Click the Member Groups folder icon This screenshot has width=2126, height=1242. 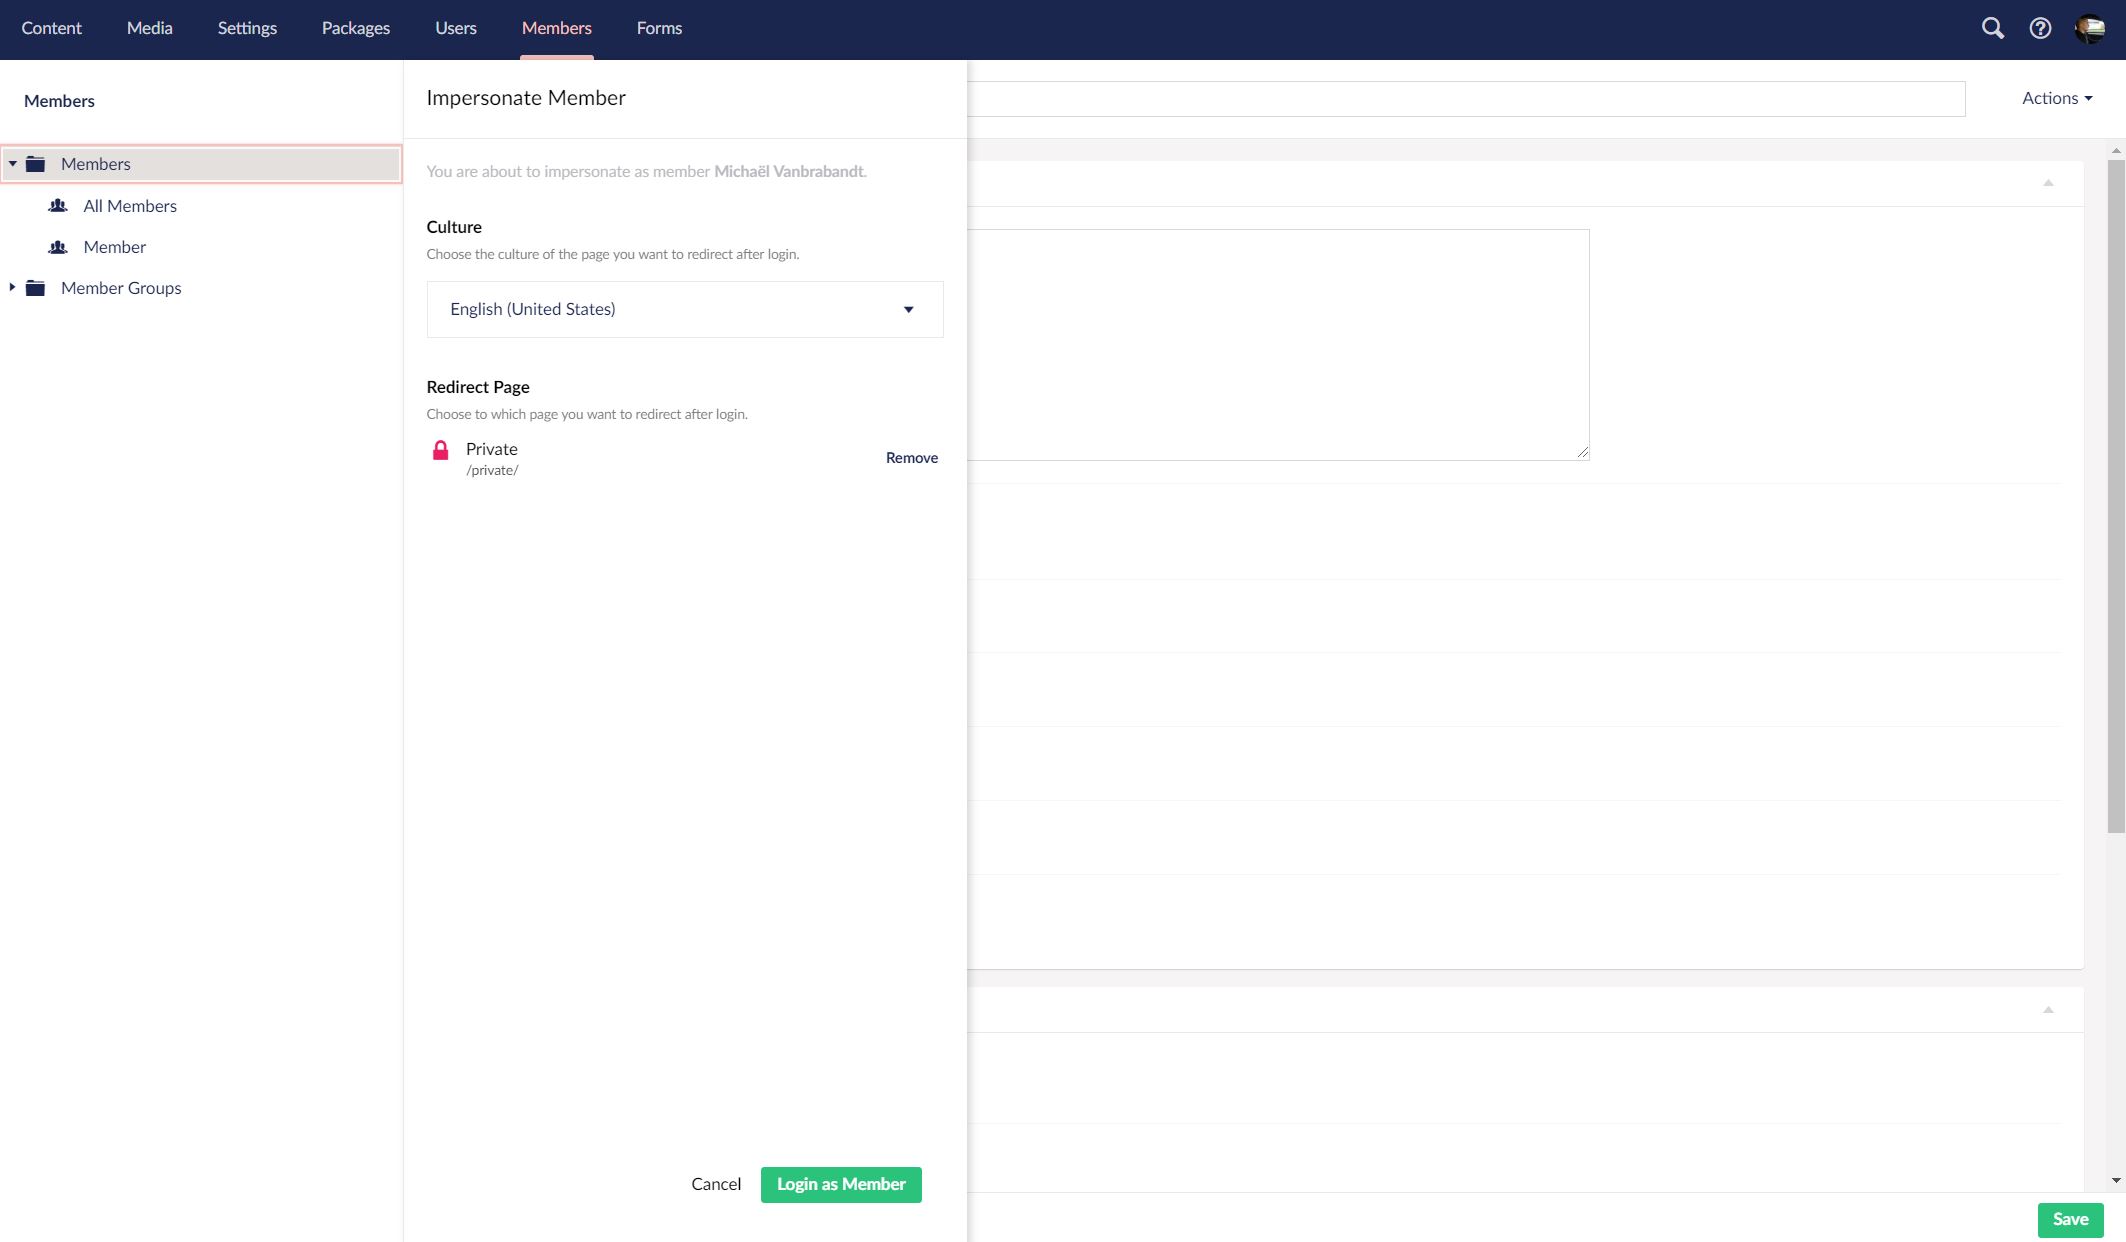pyautogui.click(x=36, y=288)
